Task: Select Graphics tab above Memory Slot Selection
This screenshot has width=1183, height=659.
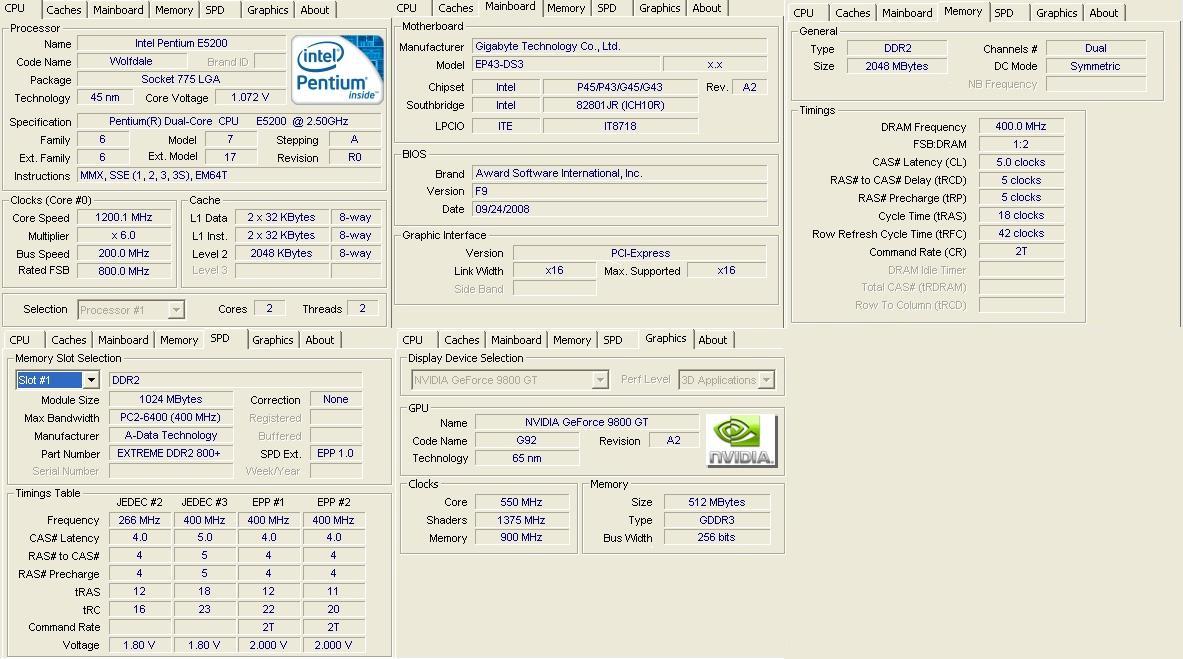Action: coord(272,340)
